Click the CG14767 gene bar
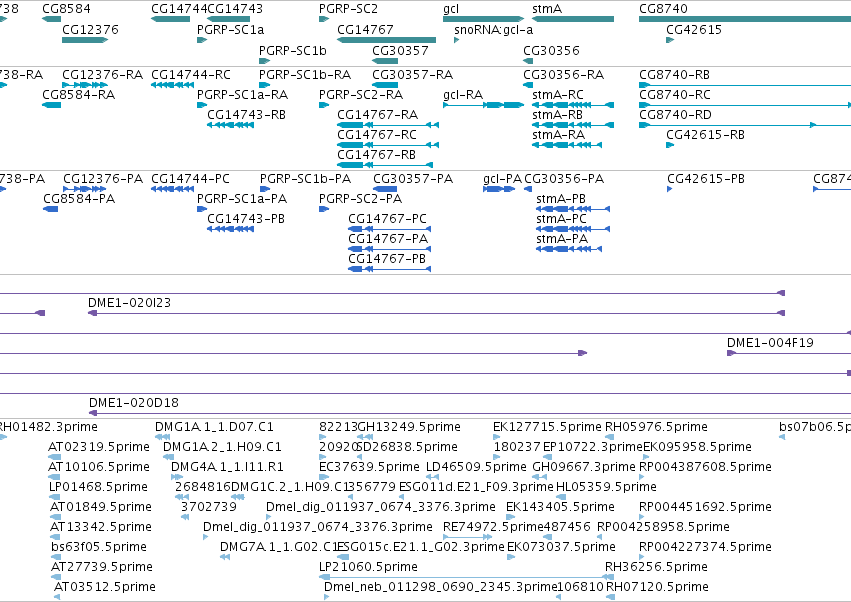 [386, 40]
